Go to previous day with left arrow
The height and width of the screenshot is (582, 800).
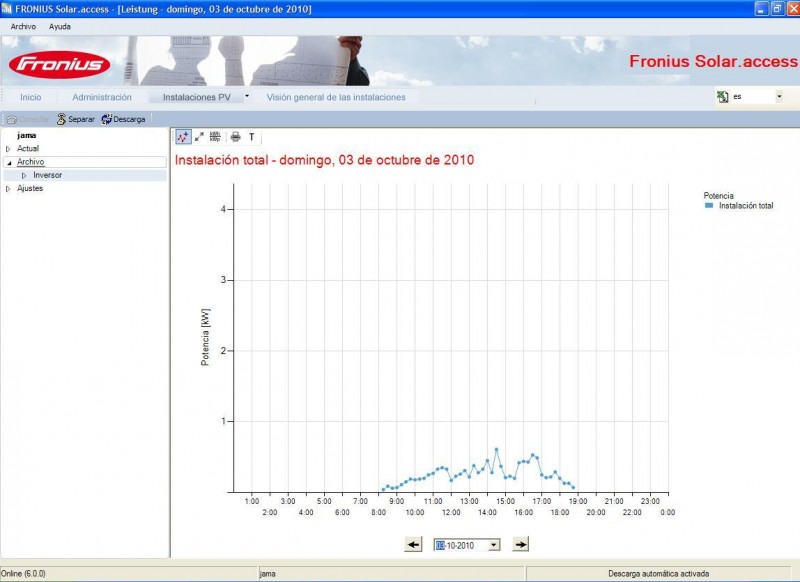(413, 544)
